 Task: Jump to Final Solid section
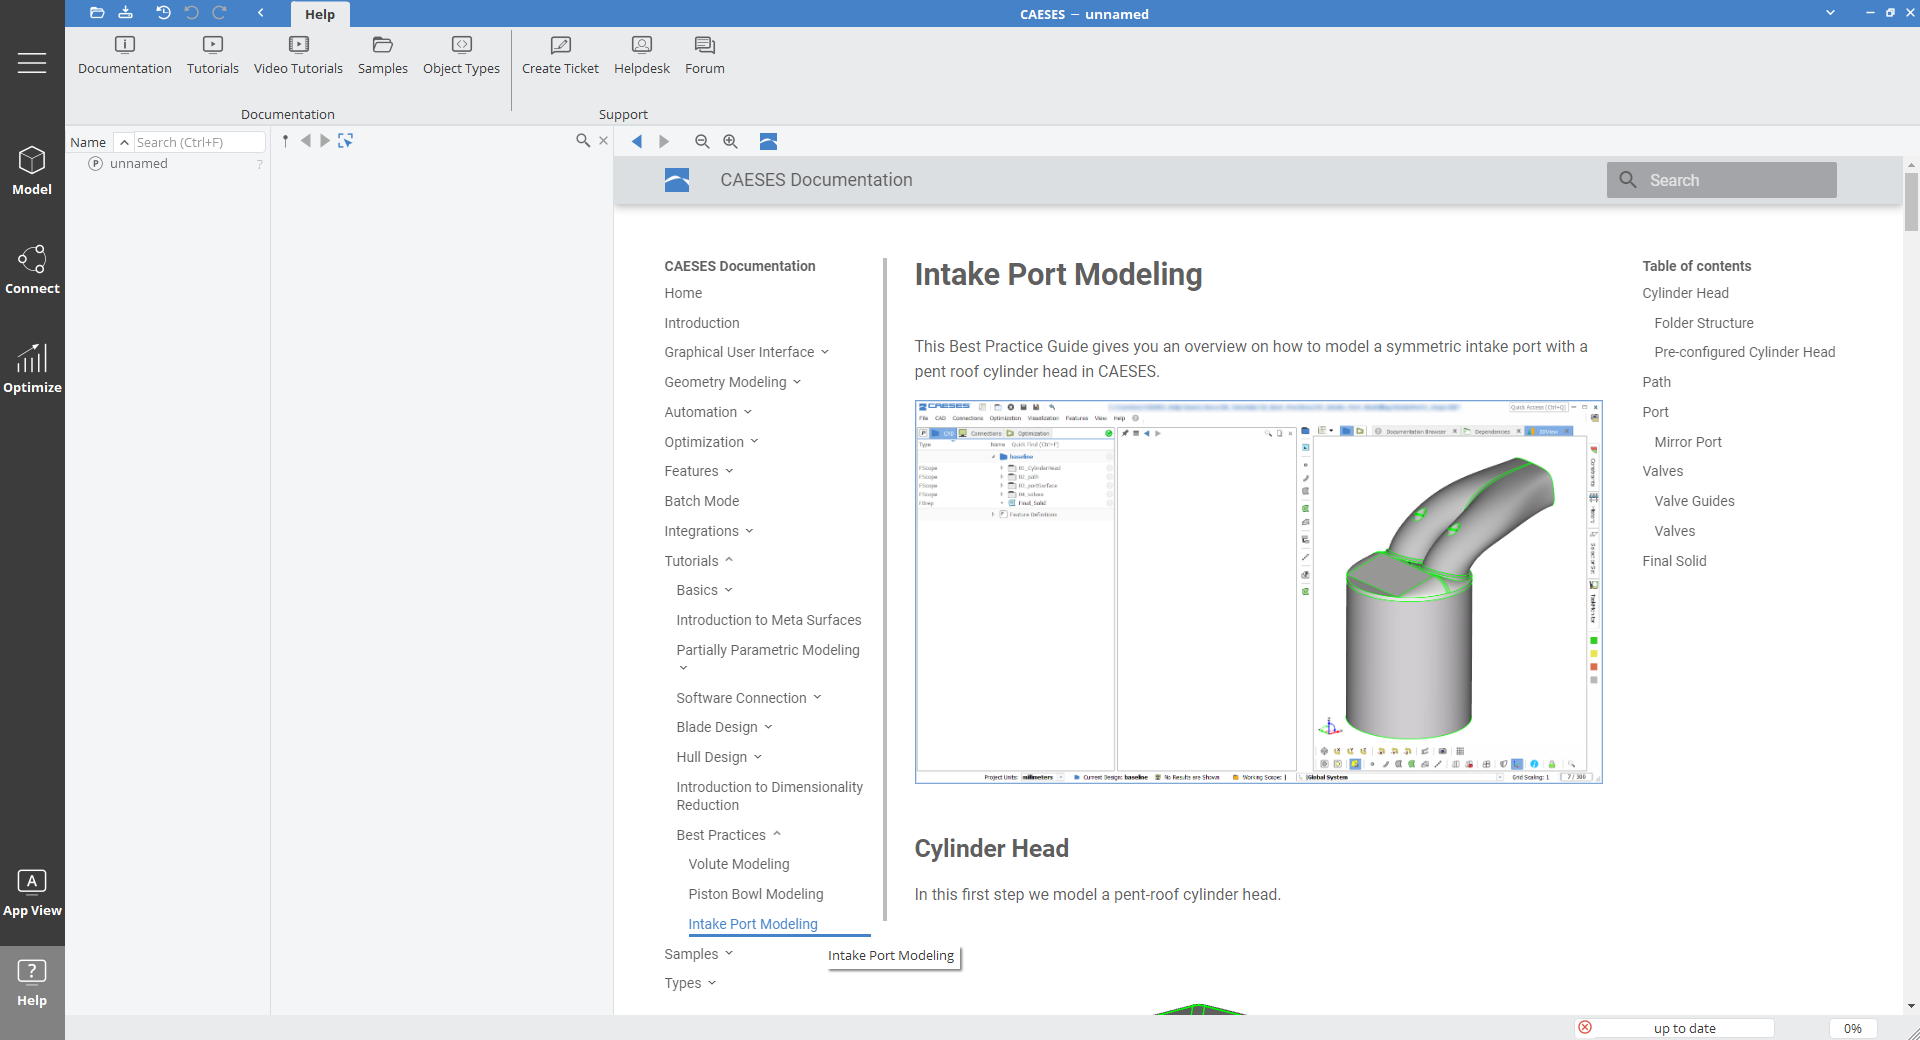click(1674, 561)
